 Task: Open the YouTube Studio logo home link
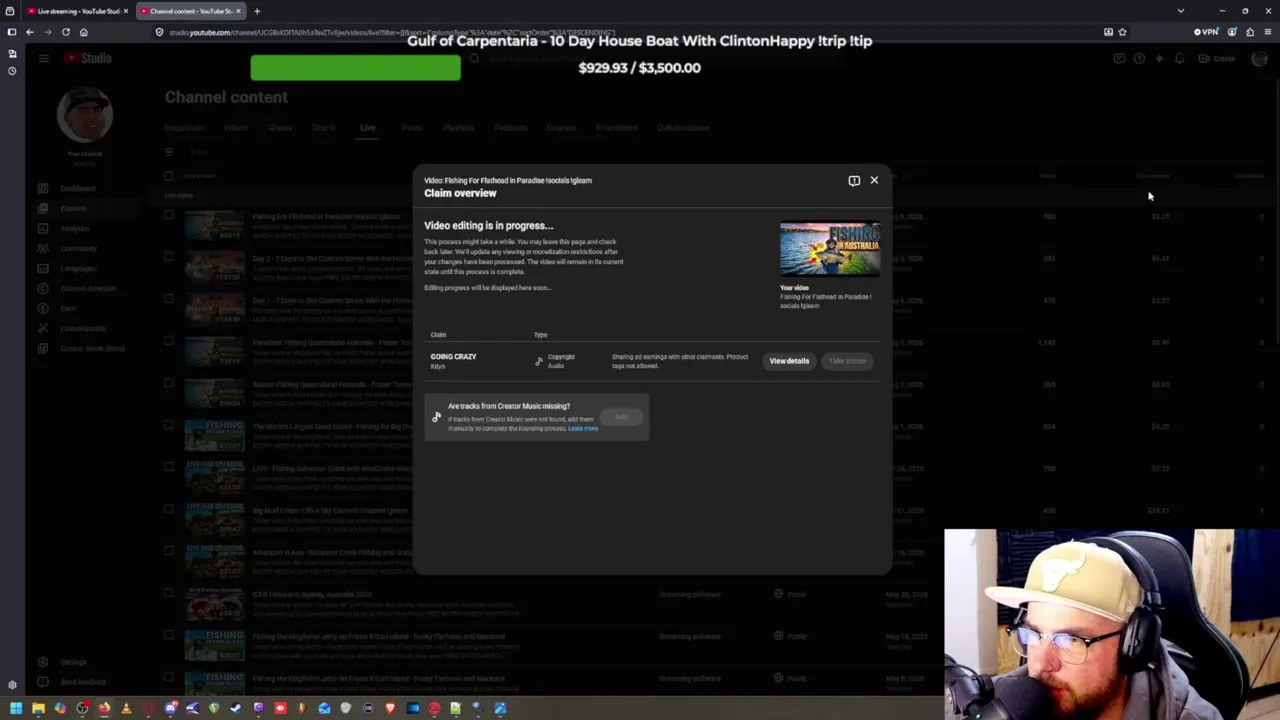pos(88,58)
